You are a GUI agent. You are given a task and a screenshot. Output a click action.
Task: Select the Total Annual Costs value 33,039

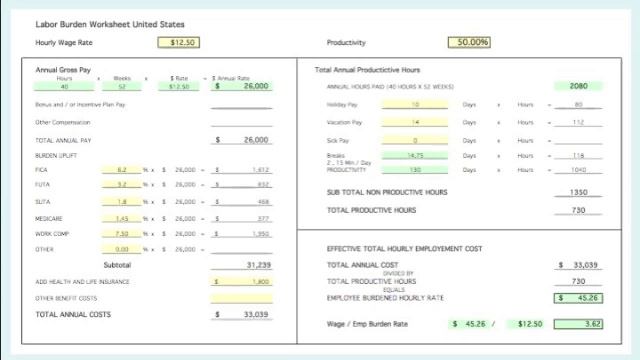242,315
